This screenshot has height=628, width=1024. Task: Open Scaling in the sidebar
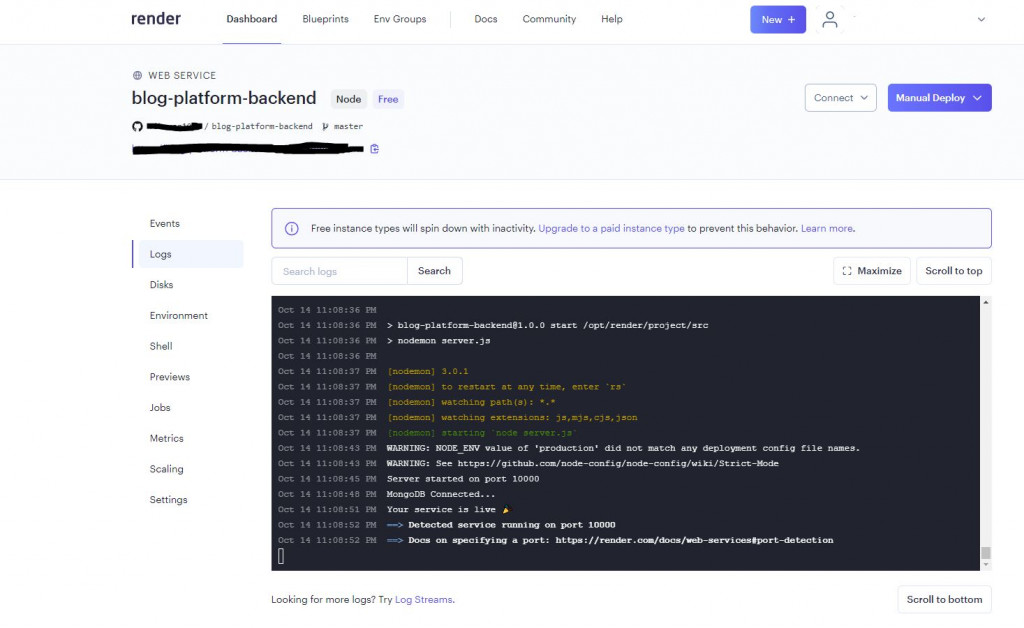pos(167,469)
